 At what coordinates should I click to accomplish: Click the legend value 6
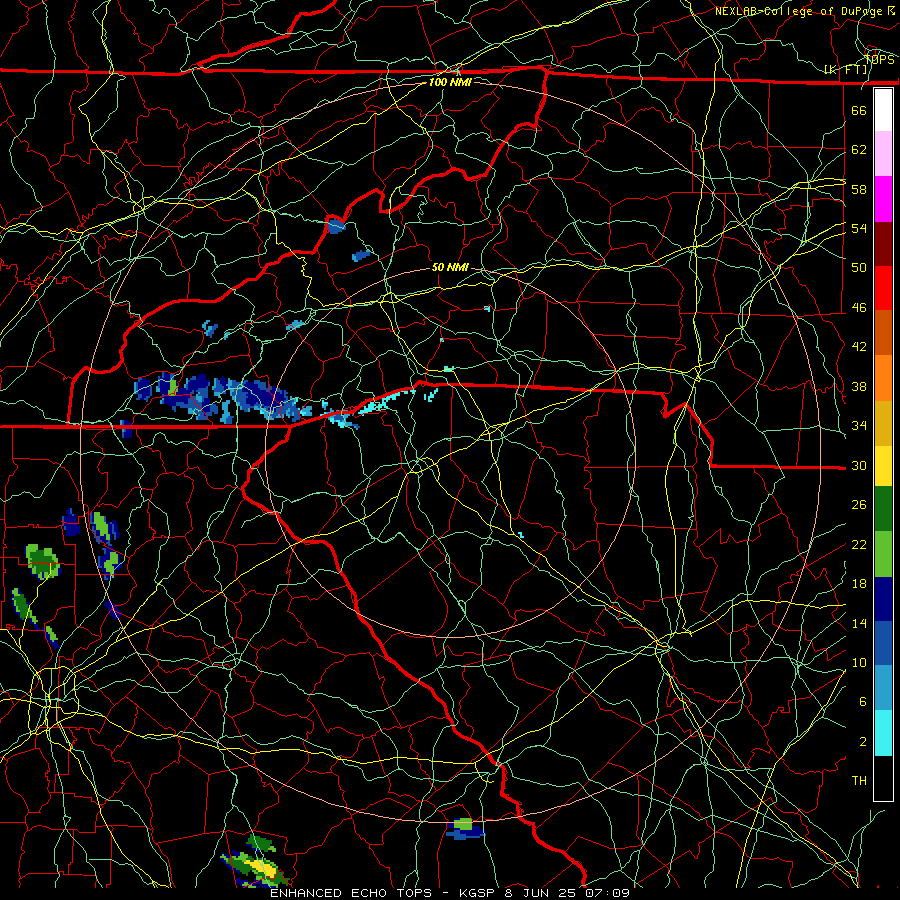(x=863, y=702)
